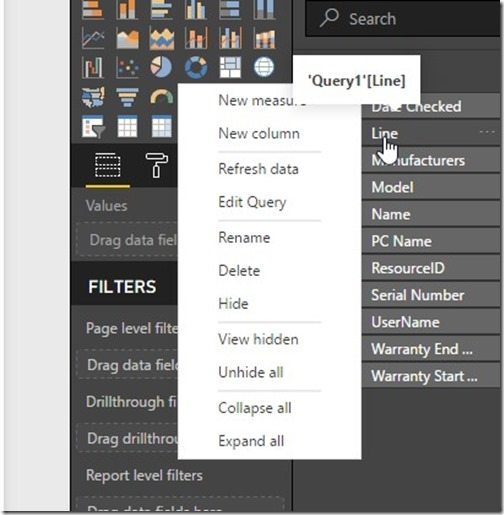Select the Serial Number field
This screenshot has width=504, height=515.
431,295
